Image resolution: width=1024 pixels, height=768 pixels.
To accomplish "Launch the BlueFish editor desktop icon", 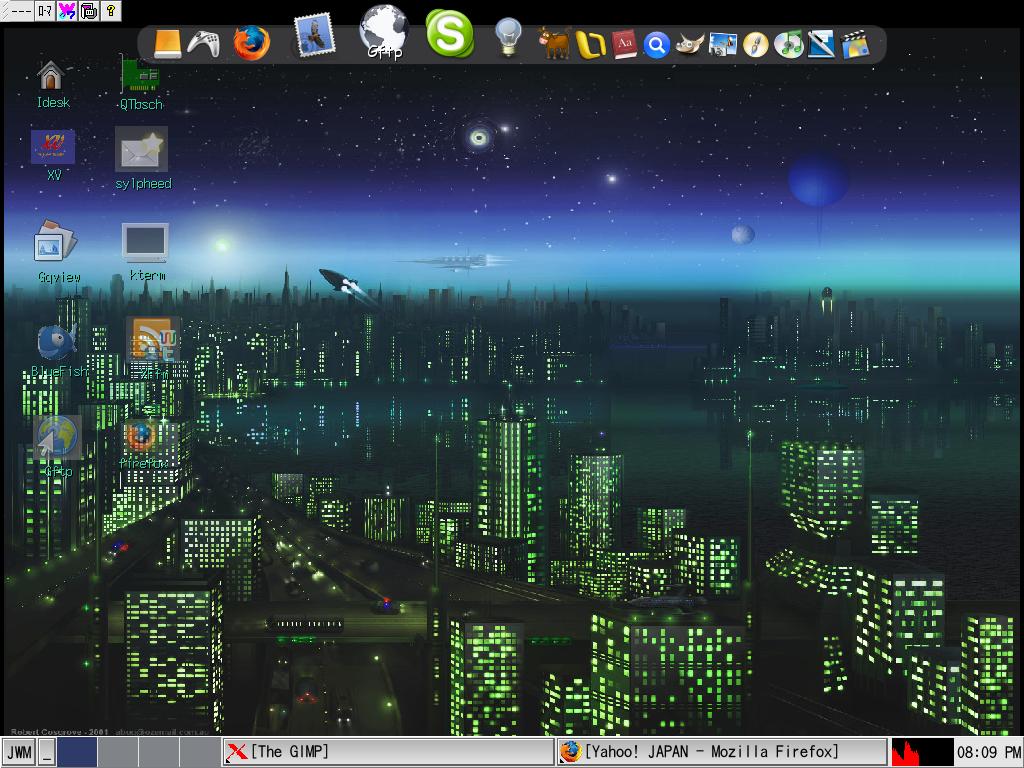I will click(57, 343).
